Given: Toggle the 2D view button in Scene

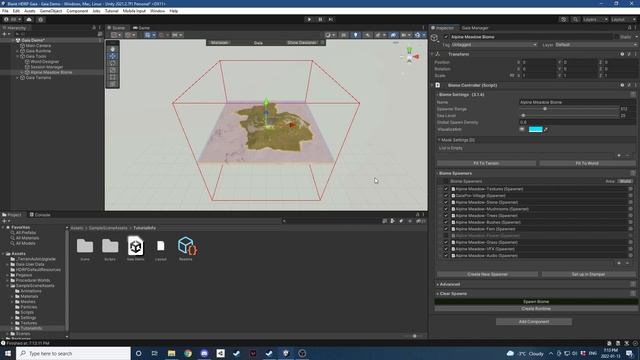Looking at the screenshot, I should [344, 35].
